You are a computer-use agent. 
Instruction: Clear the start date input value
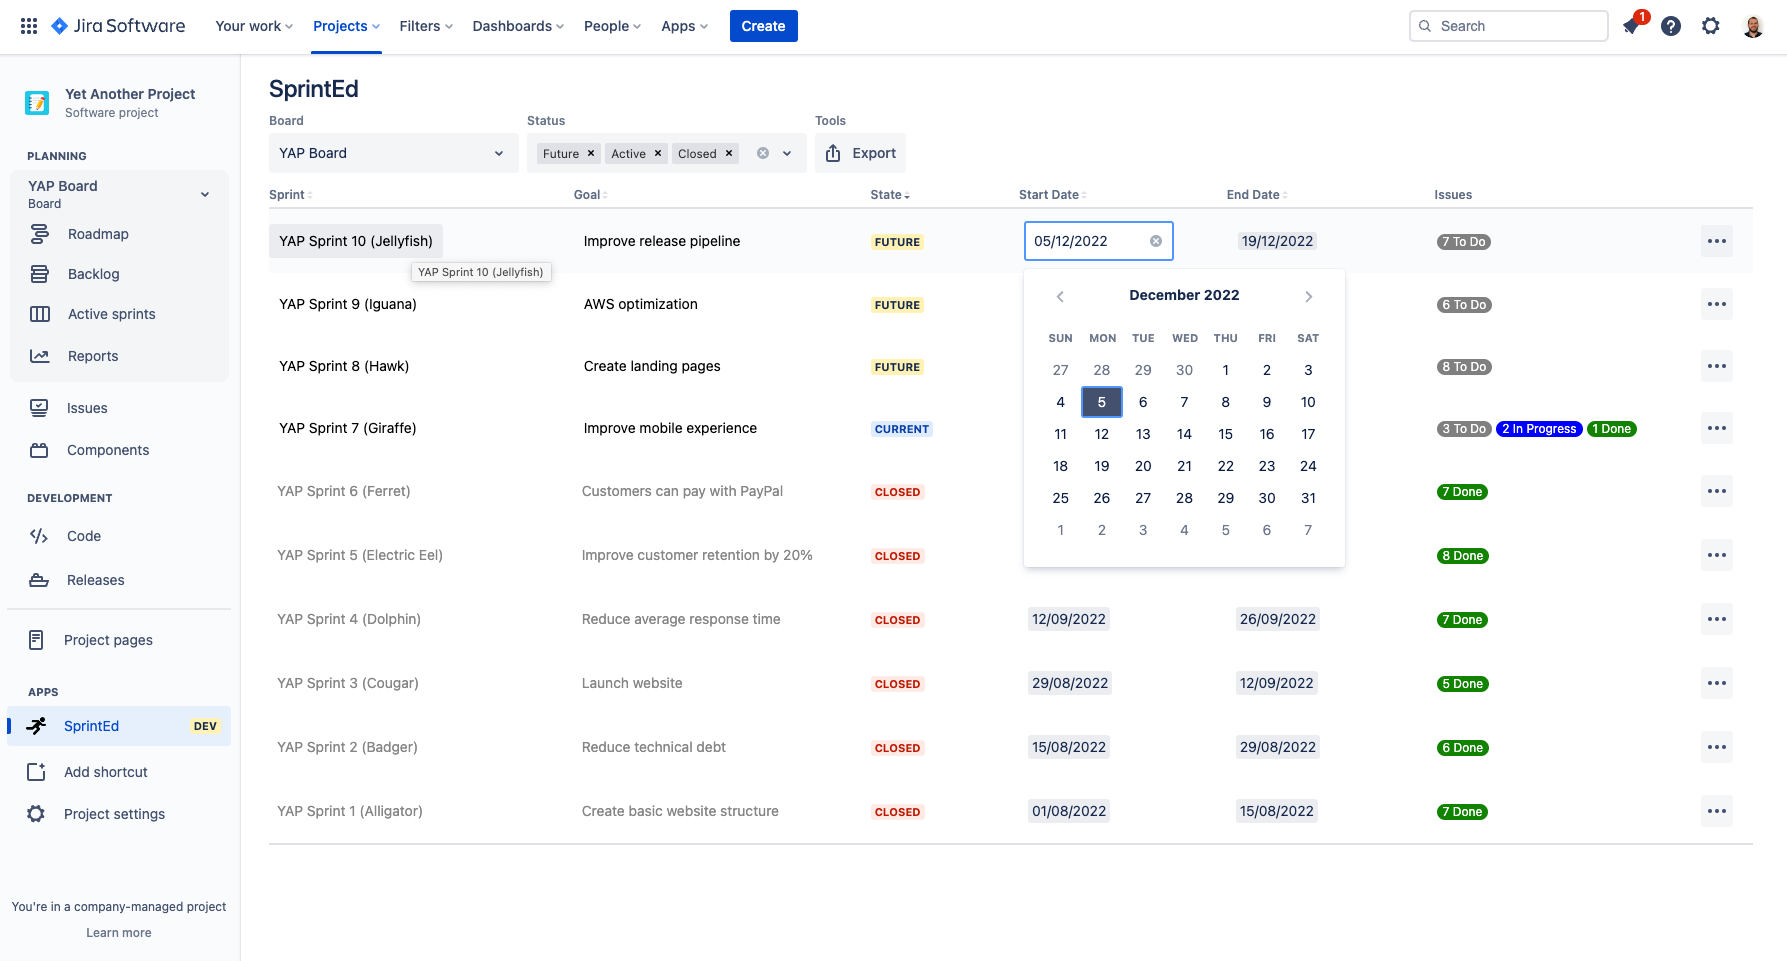[1156, 241]
